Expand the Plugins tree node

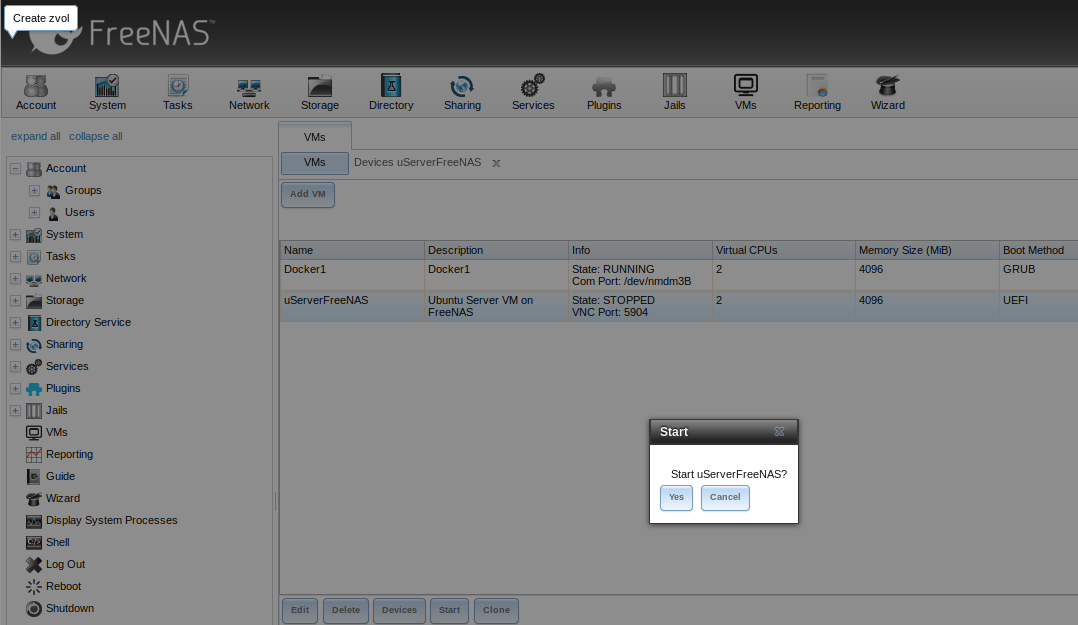click(15, 388)
